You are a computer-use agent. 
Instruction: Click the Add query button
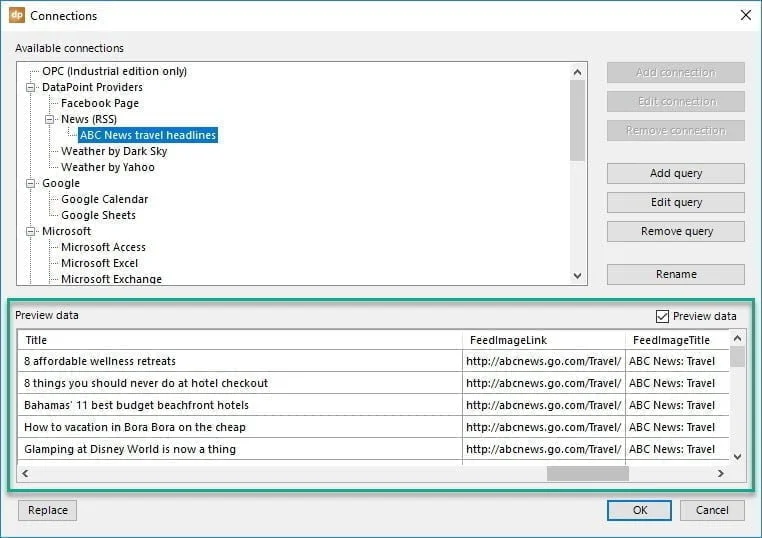coord(675,174)
